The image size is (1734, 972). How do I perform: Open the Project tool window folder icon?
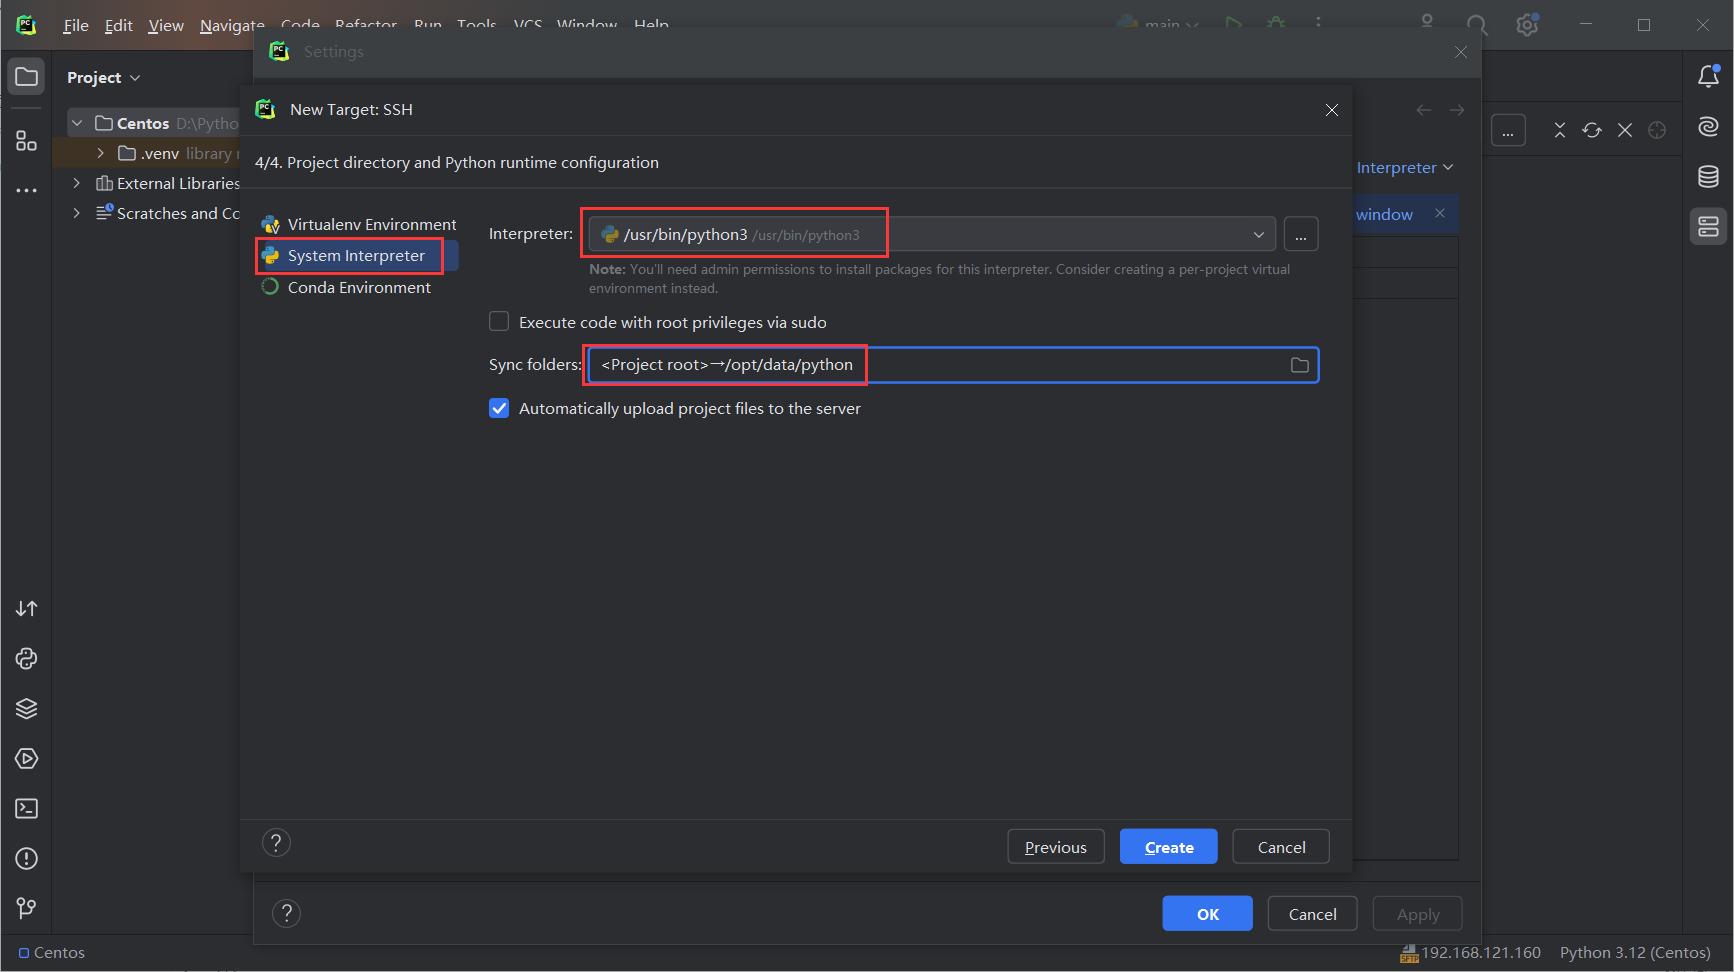click(27, 77)
